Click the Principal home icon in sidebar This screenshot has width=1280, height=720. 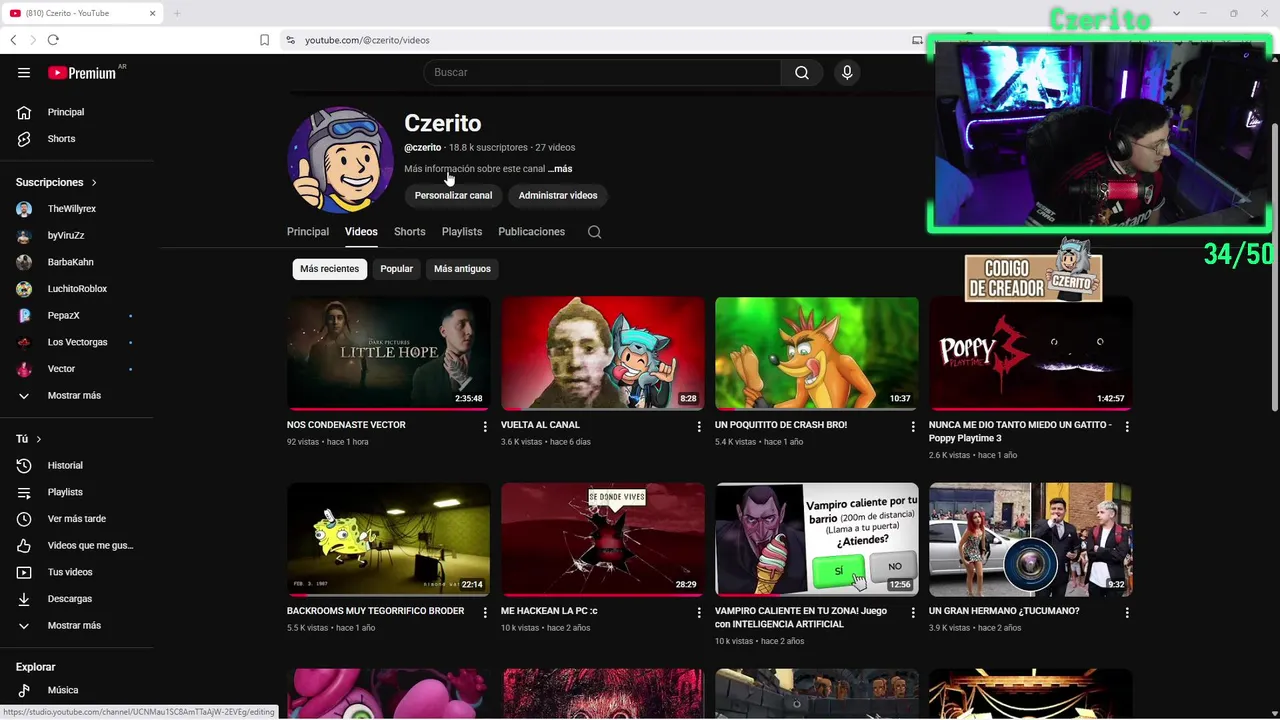(x=24, y=112)
